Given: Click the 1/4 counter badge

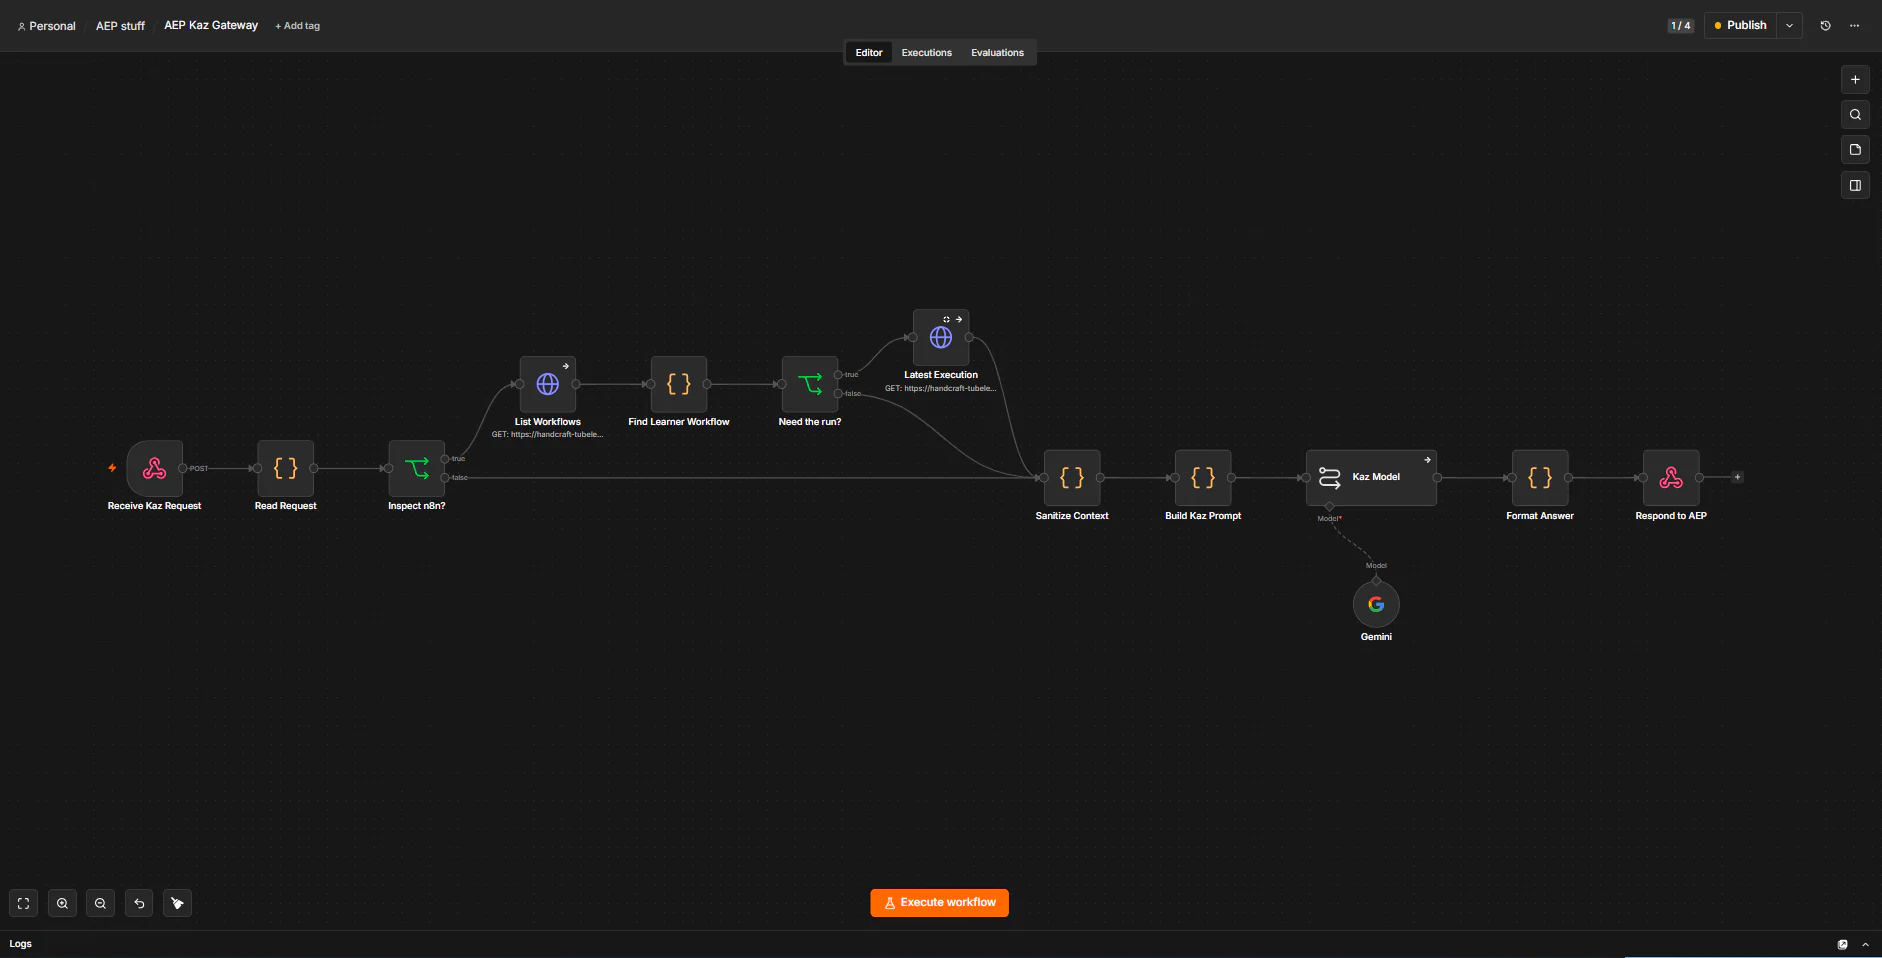Looking at the screenshot, I should (x=1681, y=25).
